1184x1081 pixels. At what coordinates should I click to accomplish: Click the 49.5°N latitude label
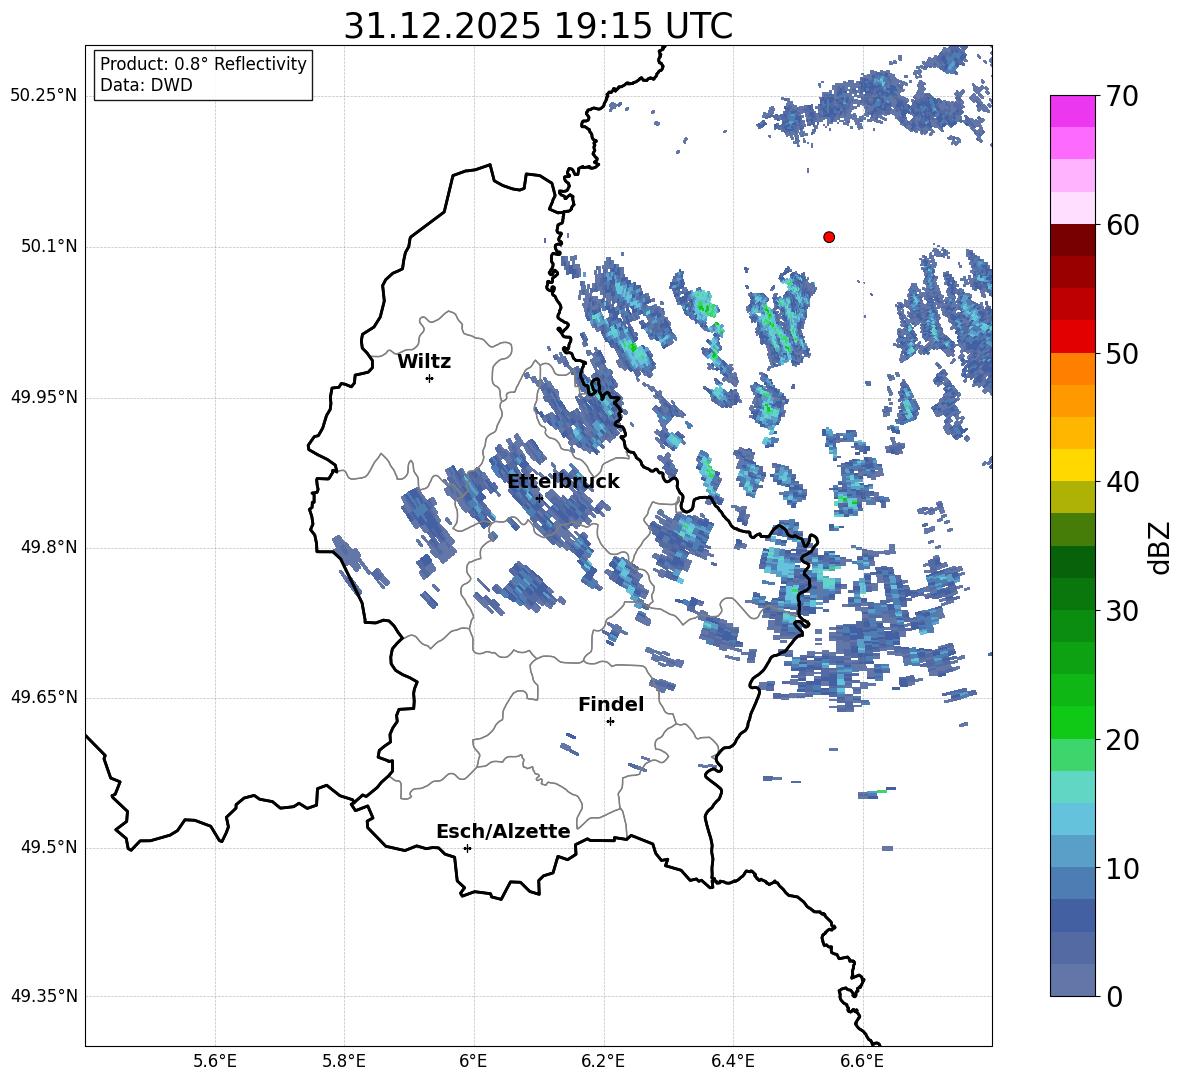tap(48, 847)
